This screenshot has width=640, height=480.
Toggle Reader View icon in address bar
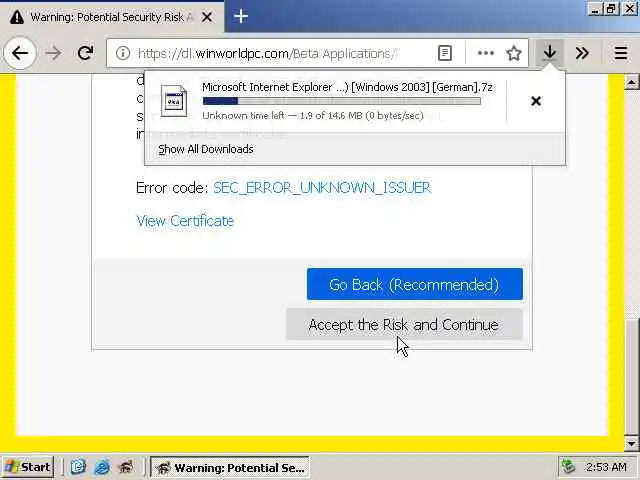444,53
